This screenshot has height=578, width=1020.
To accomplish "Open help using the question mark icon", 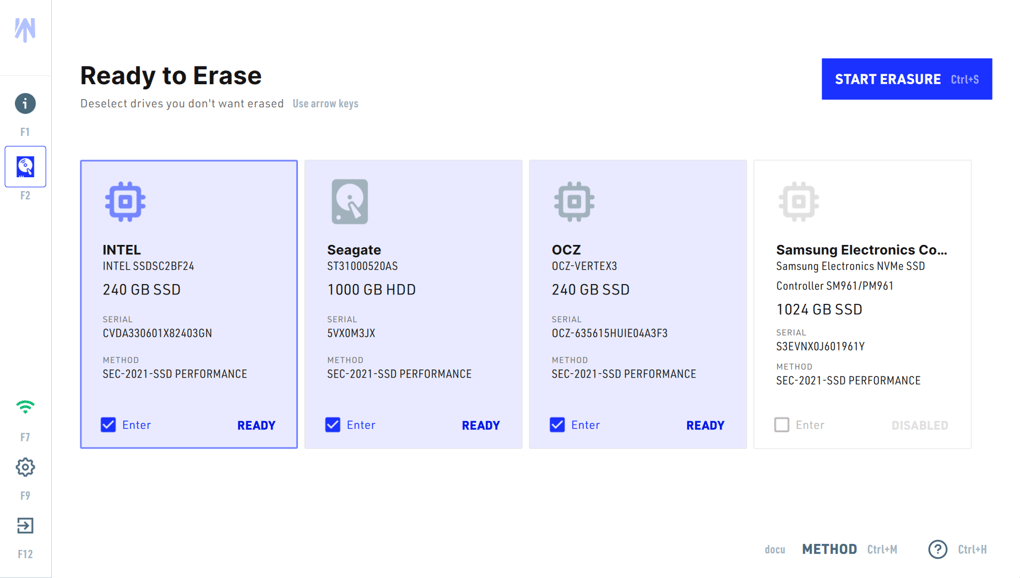I will (x=937, y=549).
